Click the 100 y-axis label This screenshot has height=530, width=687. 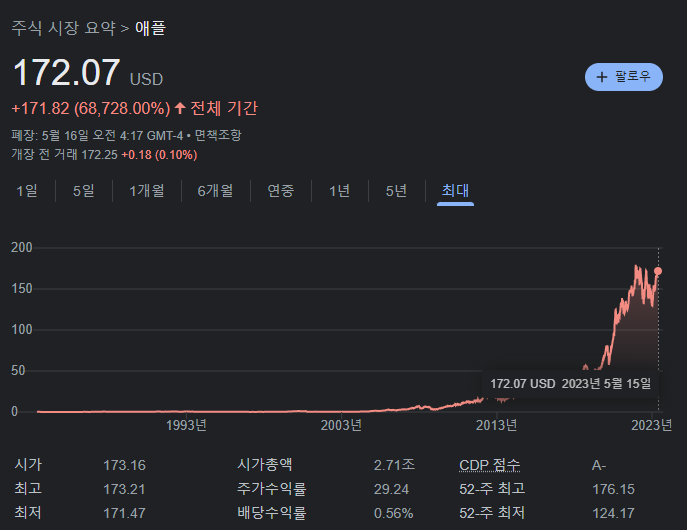coord(22,329)
